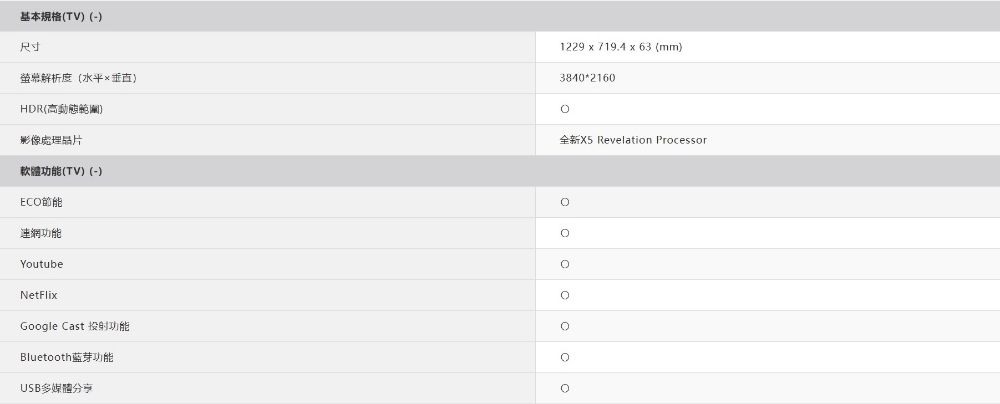Click the circle mark in the NetFlix row
This screenshot has width=1000, height=404.
click(x=565, y=295)
